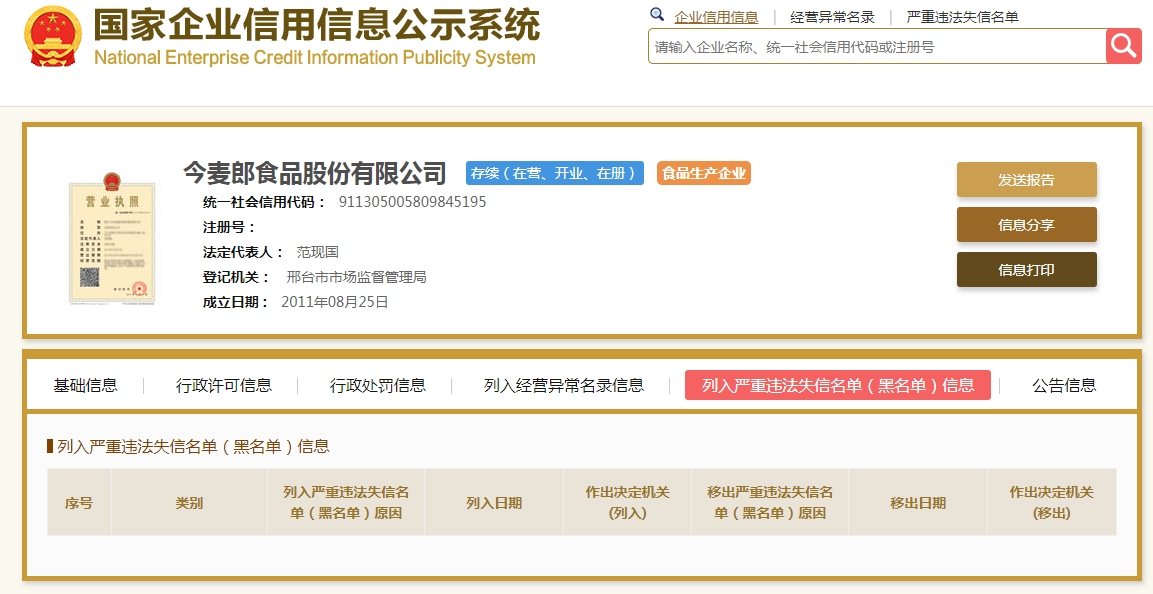This screenshot has height=594, width=1153.
Task: Click the red search magnifier button
Action: [1124, 46]
